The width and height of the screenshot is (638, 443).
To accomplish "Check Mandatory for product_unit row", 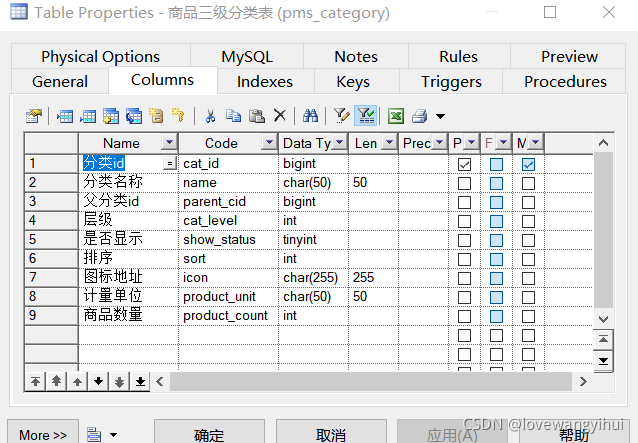I will [528, 297].
